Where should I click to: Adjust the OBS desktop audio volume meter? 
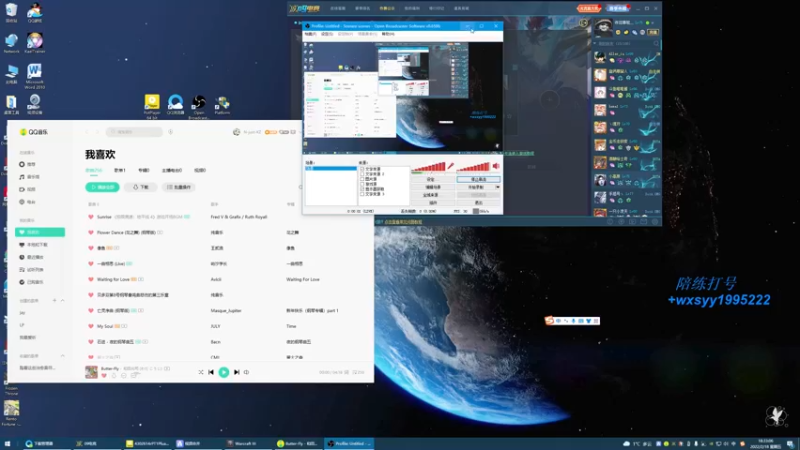click(x=473, y=167)
